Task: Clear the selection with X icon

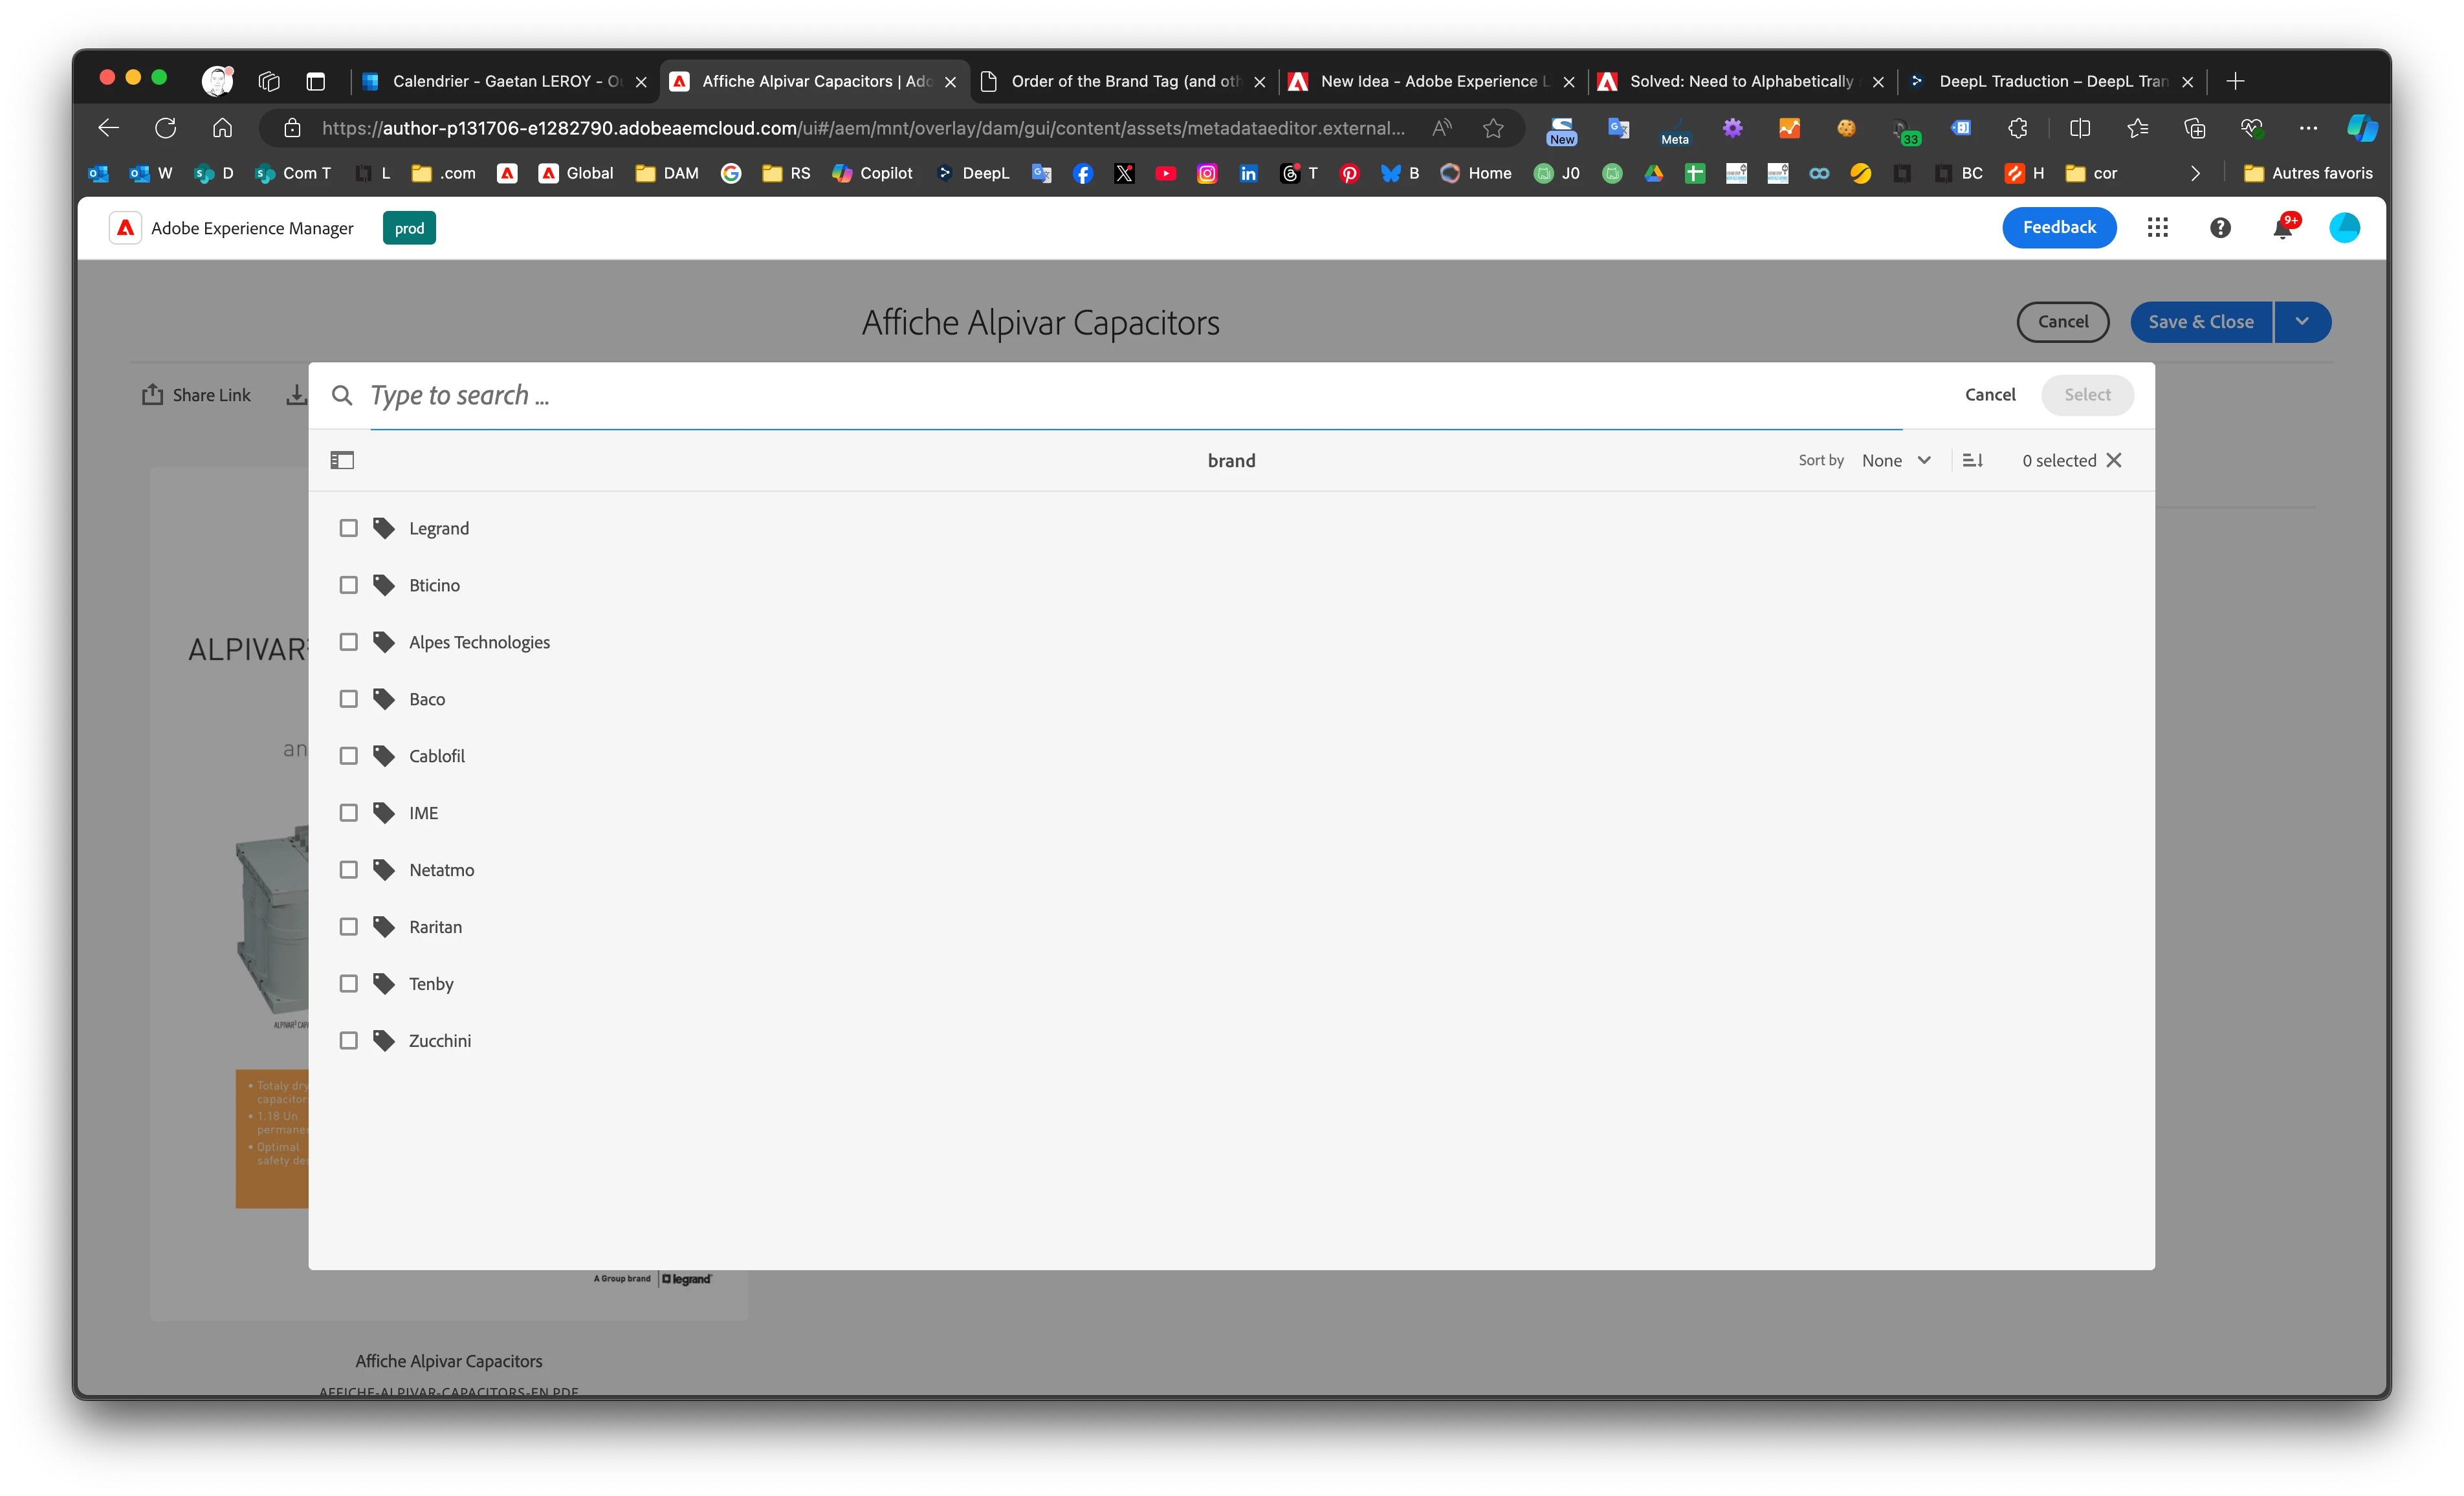Action: [x=2114, y=460]
